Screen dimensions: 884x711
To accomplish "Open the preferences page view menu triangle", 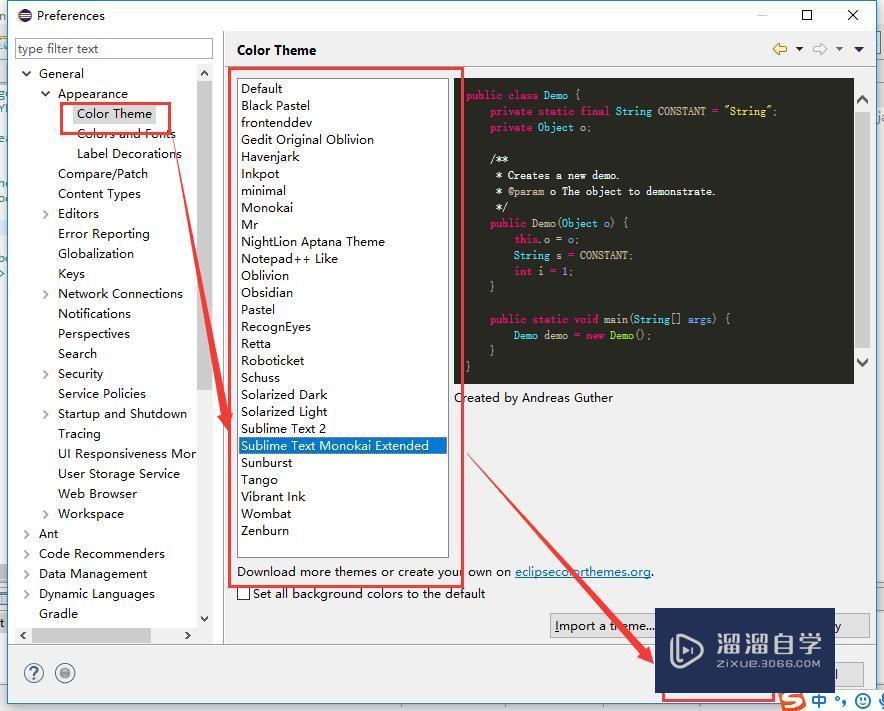I will click(x=859, y=49).
